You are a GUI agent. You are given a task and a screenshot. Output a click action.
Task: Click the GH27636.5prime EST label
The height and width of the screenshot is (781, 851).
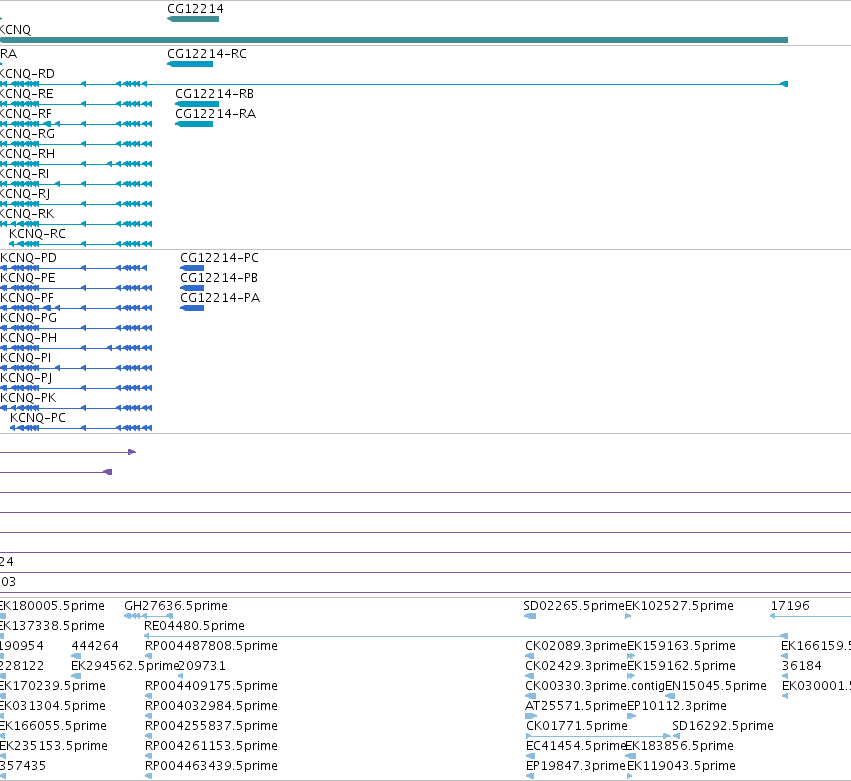click(x=176, y=606)
